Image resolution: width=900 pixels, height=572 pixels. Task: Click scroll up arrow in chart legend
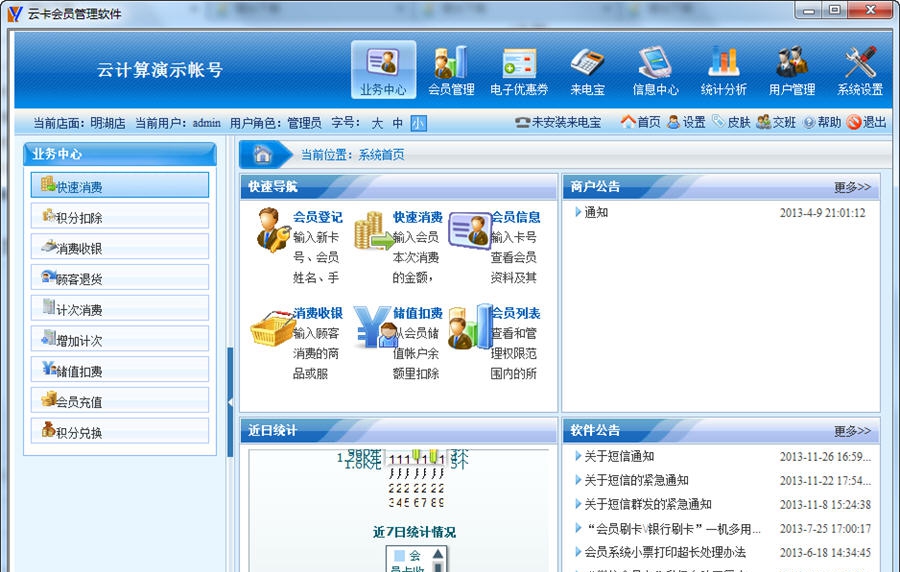point(438,554)
